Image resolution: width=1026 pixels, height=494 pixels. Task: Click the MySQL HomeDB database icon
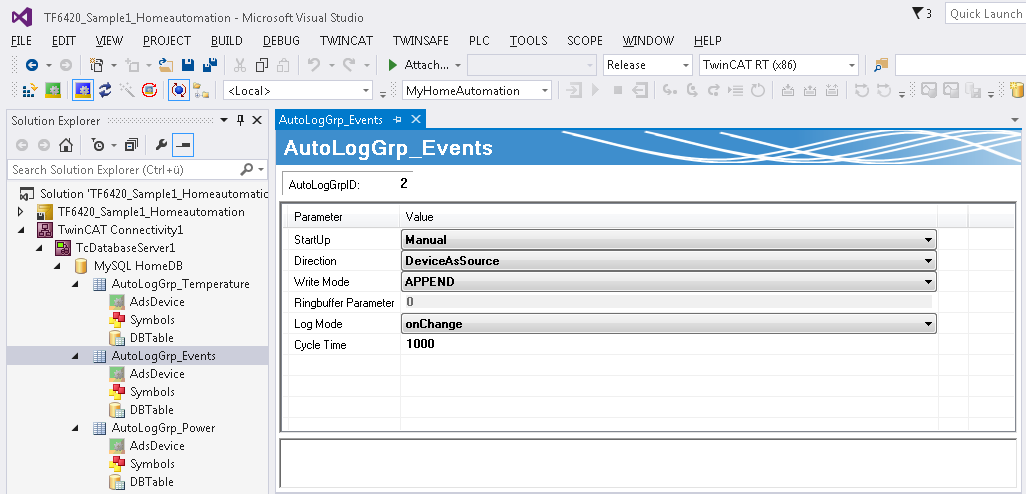[81, 266]
